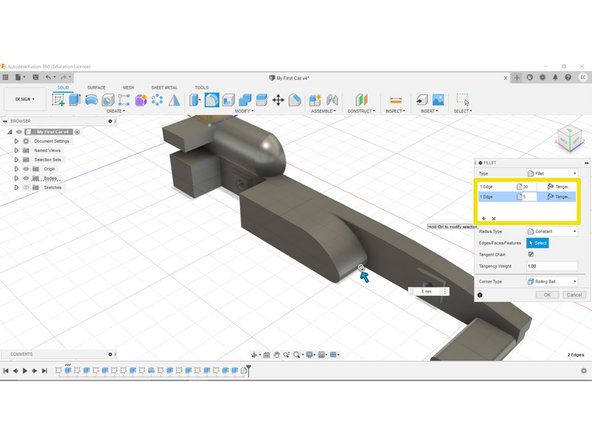Add a new radius set with plus
Viewport: 592px width, 444px height.
[x=484, y=218]
